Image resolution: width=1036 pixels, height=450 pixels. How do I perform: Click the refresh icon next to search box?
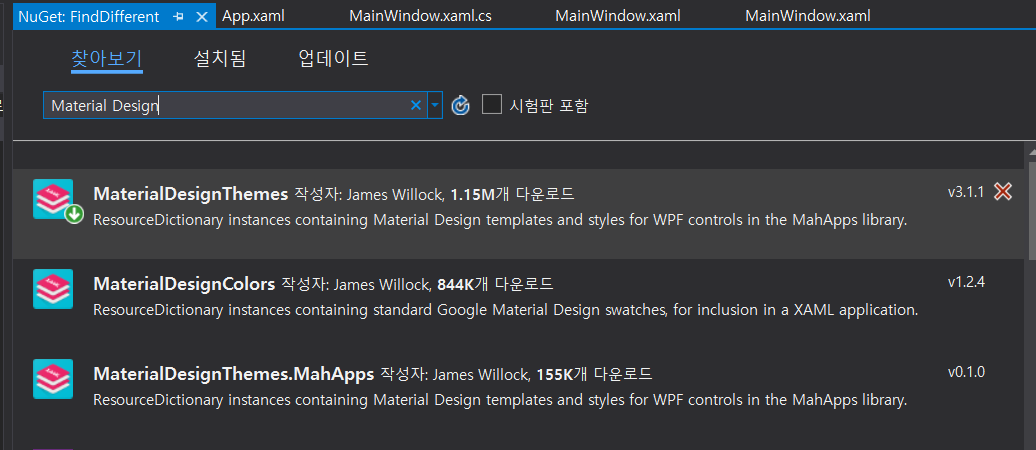click(x=461, y=105)
